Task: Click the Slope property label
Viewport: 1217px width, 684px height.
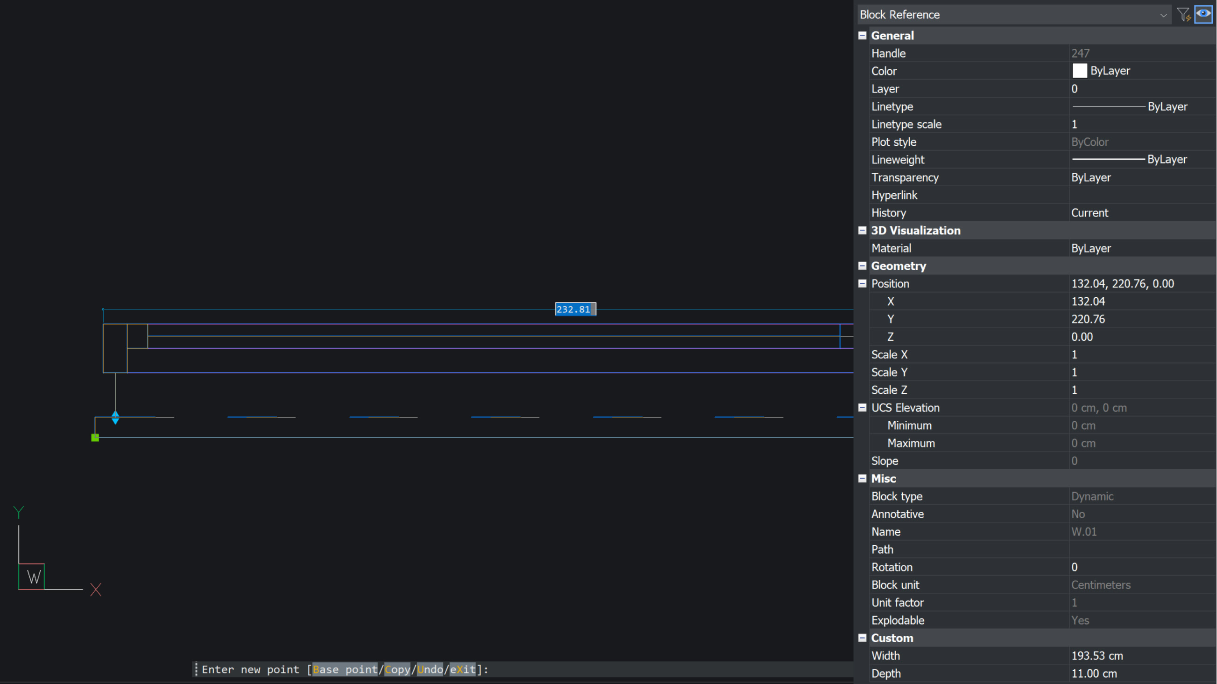Action: pos(885,461)
